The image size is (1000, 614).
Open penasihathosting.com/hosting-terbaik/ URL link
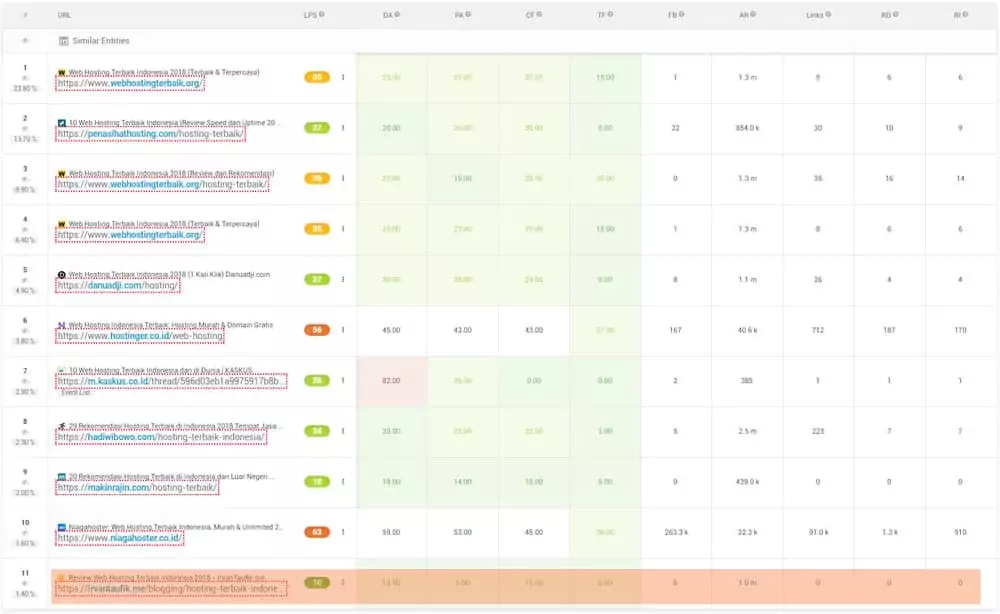(150, 134)
